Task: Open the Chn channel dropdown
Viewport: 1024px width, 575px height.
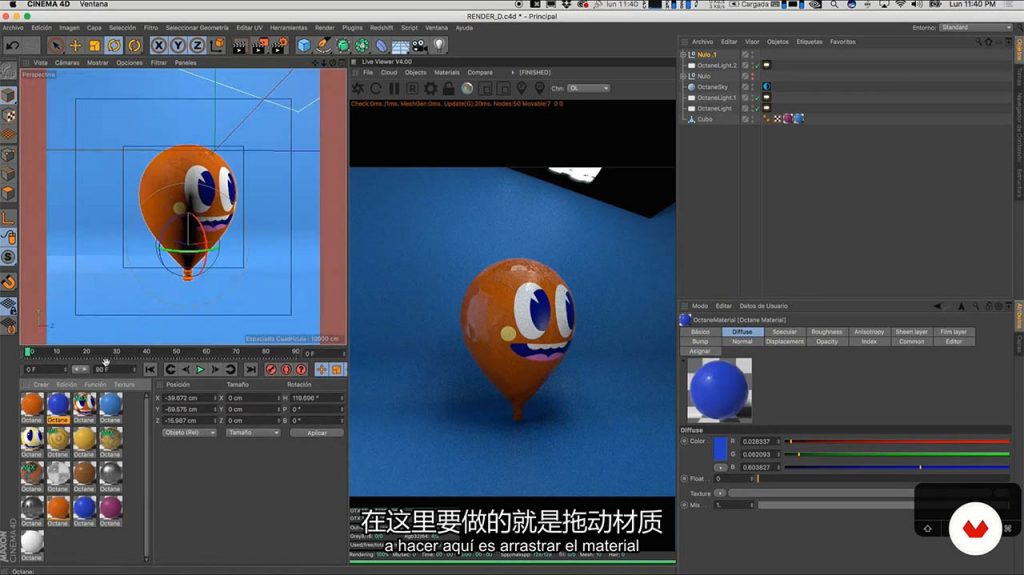Action: point(588,88)
